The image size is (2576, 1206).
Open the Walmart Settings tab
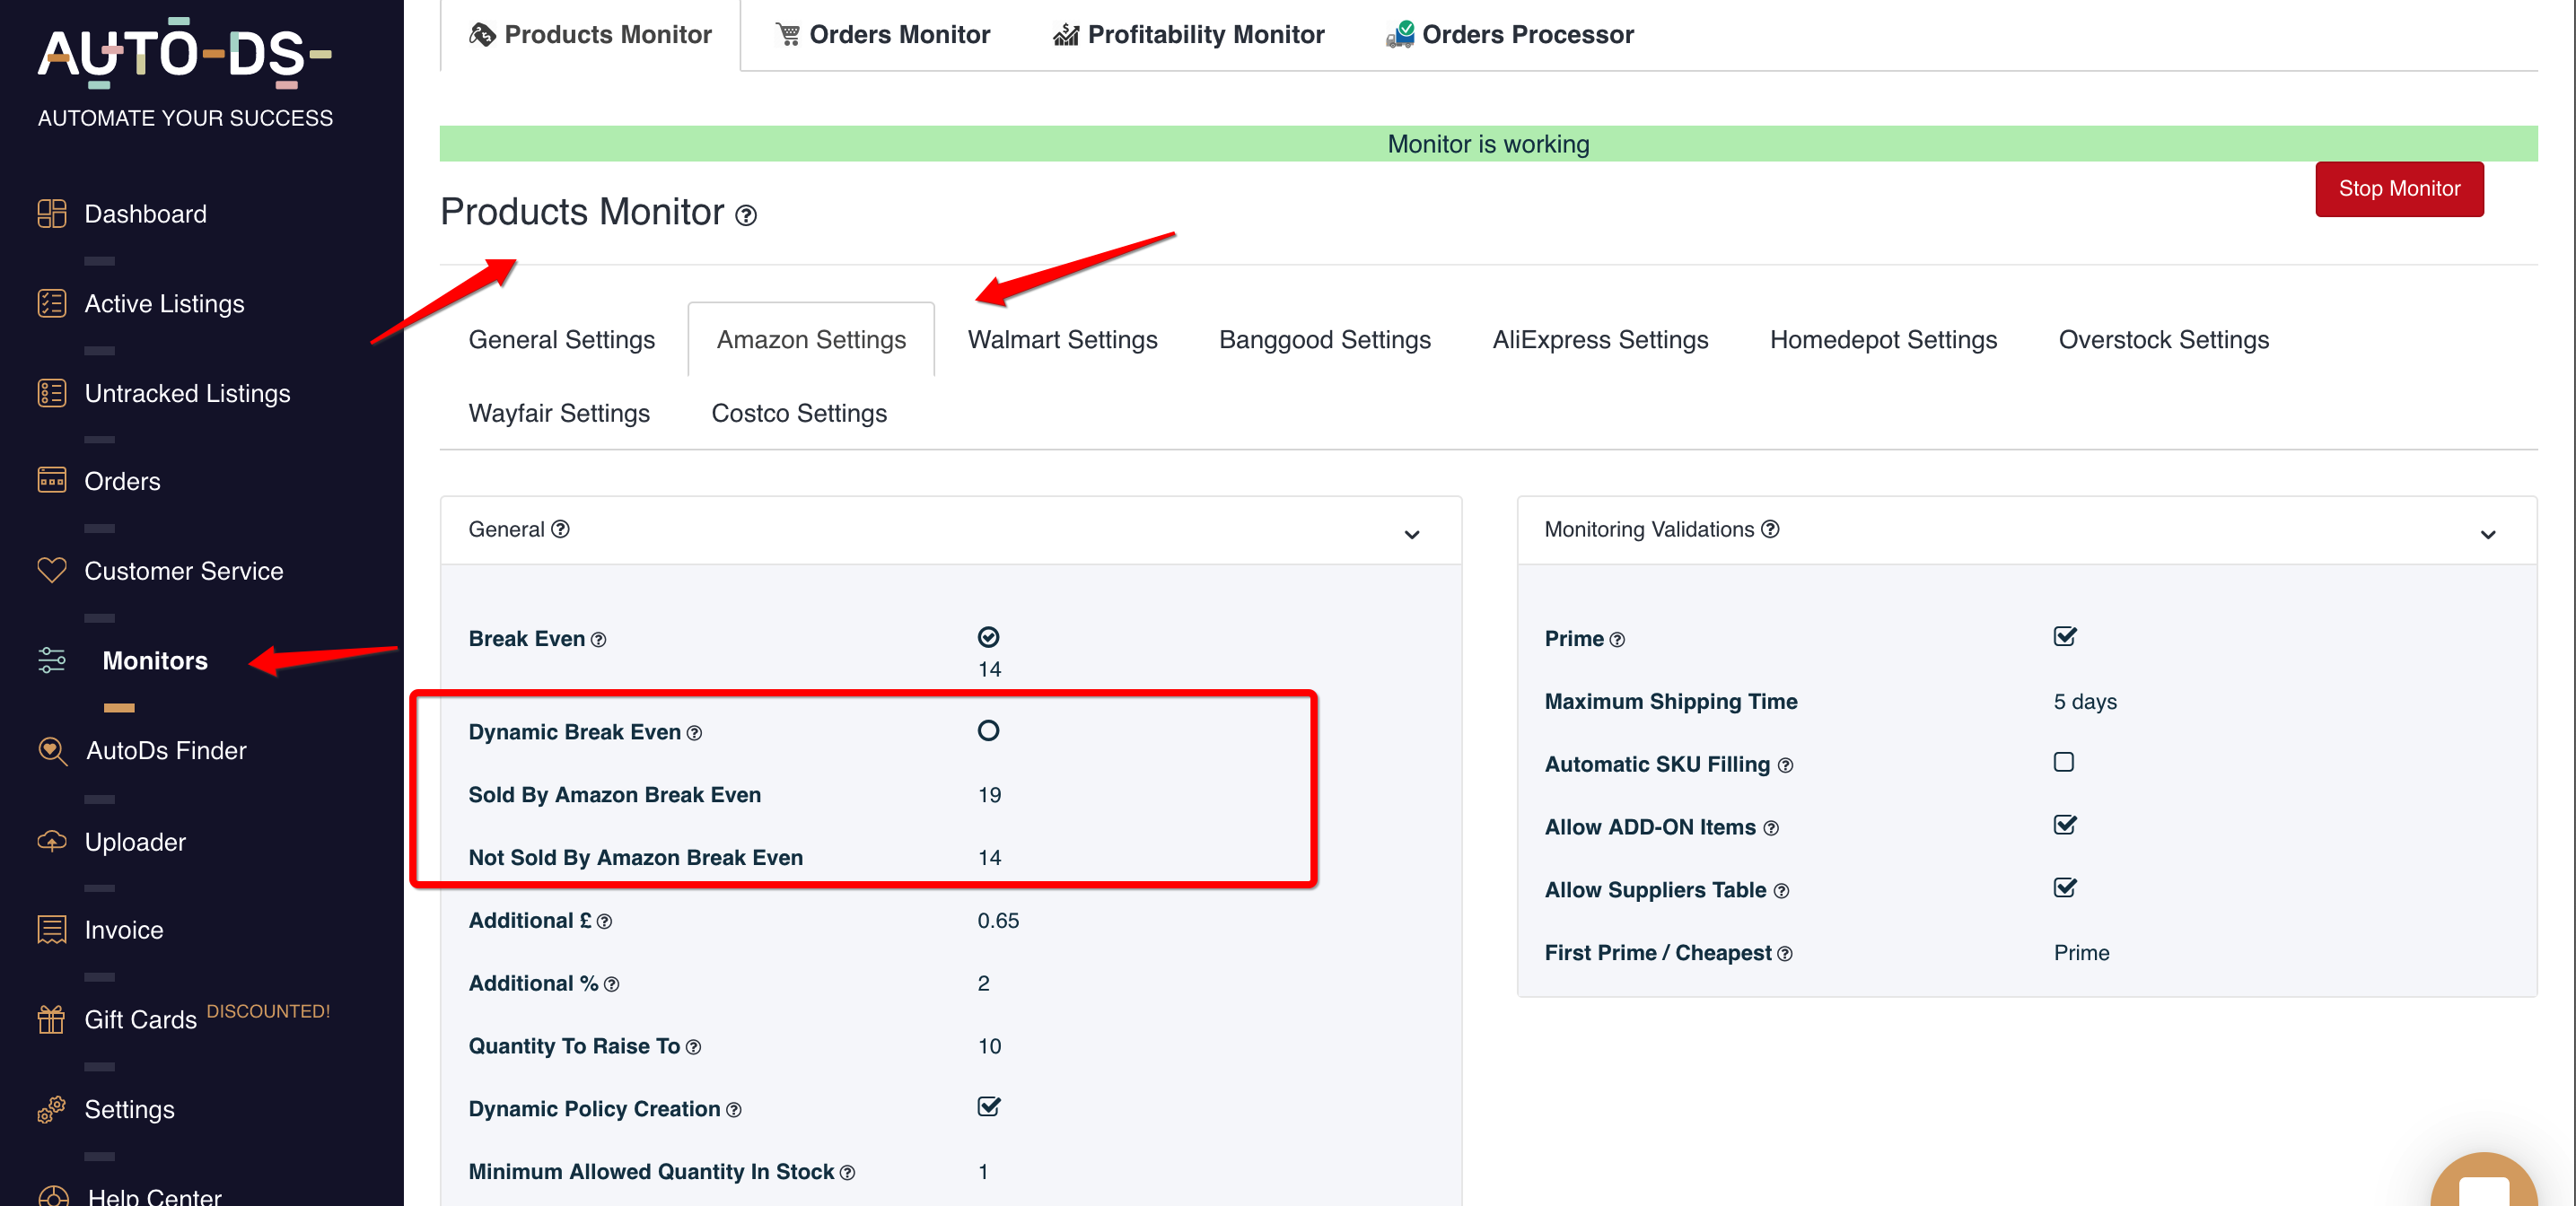point(1062,340)
